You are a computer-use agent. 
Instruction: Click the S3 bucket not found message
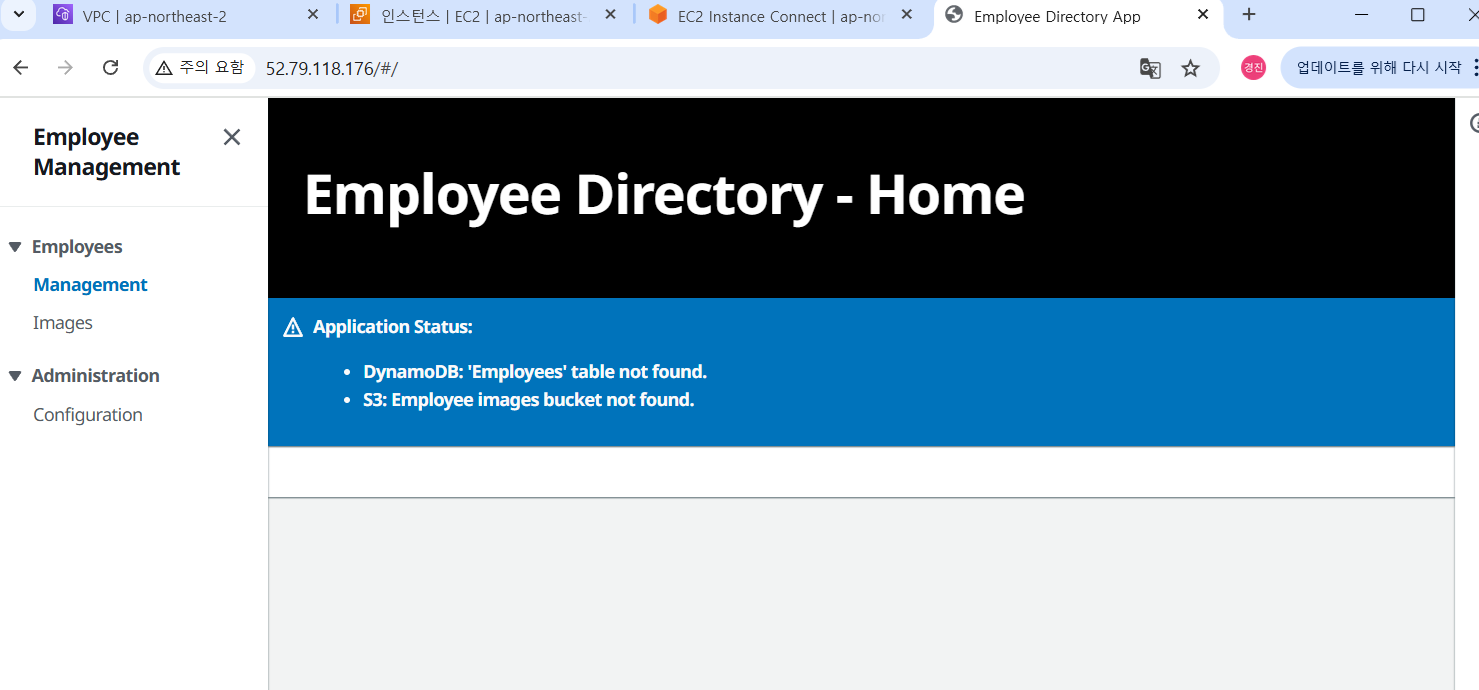click(x=528, y=400)
